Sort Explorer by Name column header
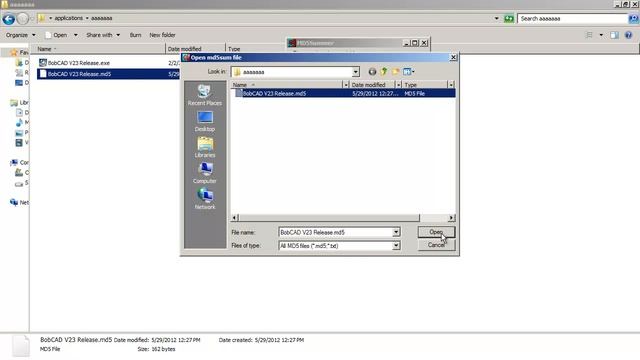The height and width of the screenshot is (360, 640). point(98,49)
